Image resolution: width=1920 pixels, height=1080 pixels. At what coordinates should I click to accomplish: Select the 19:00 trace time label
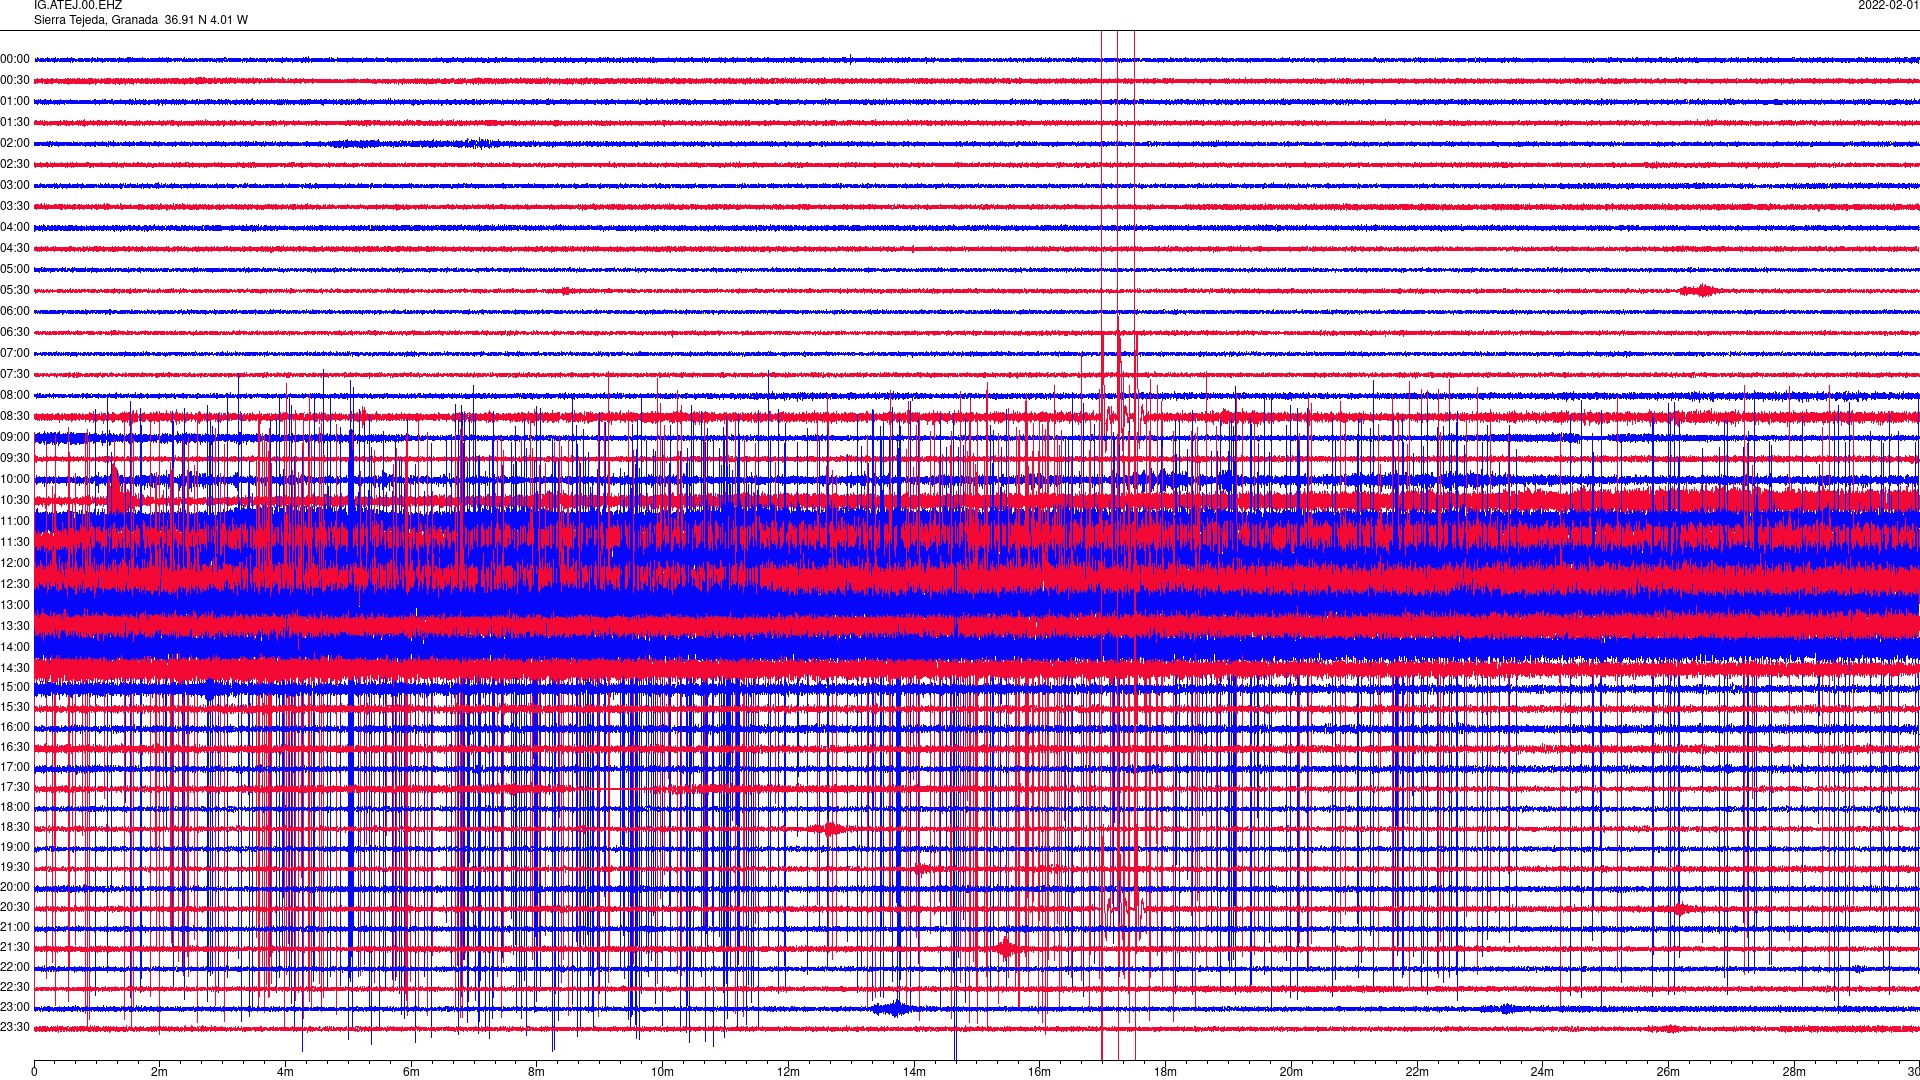tap(15, 848)
